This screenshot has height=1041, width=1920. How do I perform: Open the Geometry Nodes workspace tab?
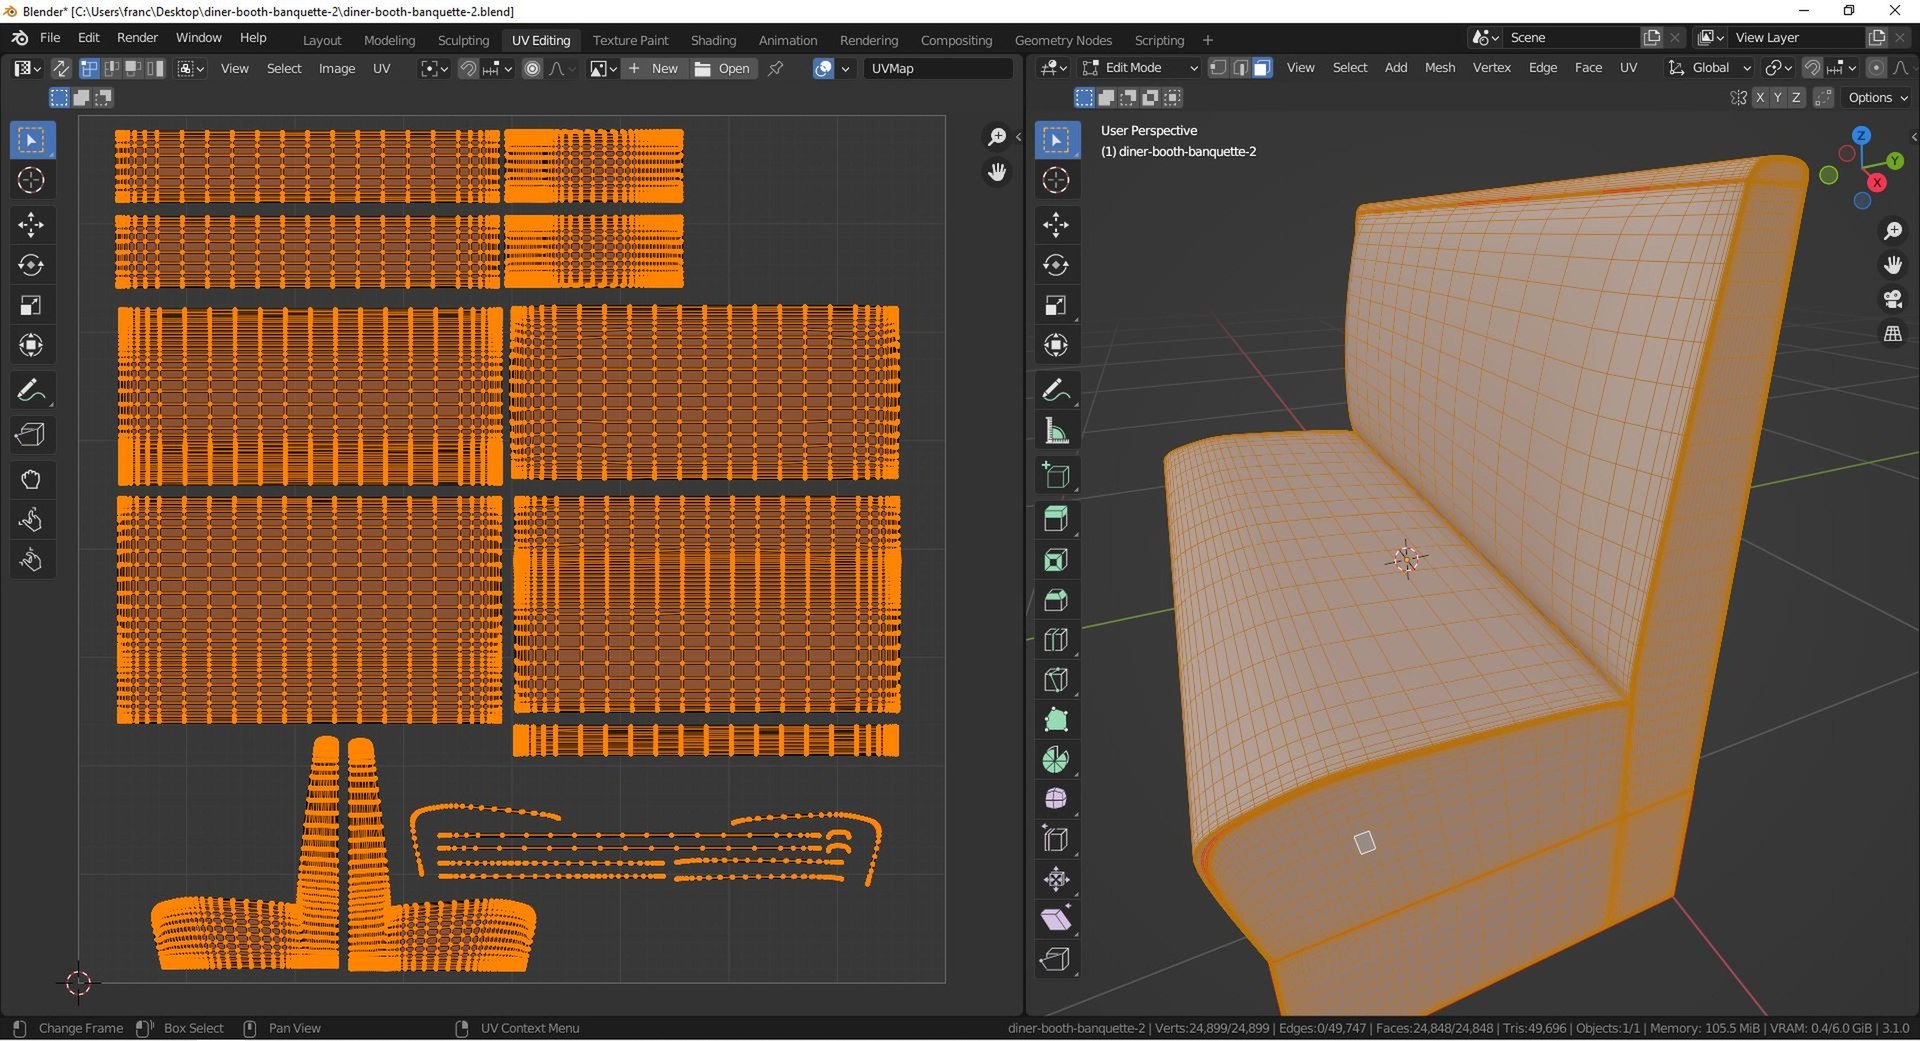pos(1063,40)
